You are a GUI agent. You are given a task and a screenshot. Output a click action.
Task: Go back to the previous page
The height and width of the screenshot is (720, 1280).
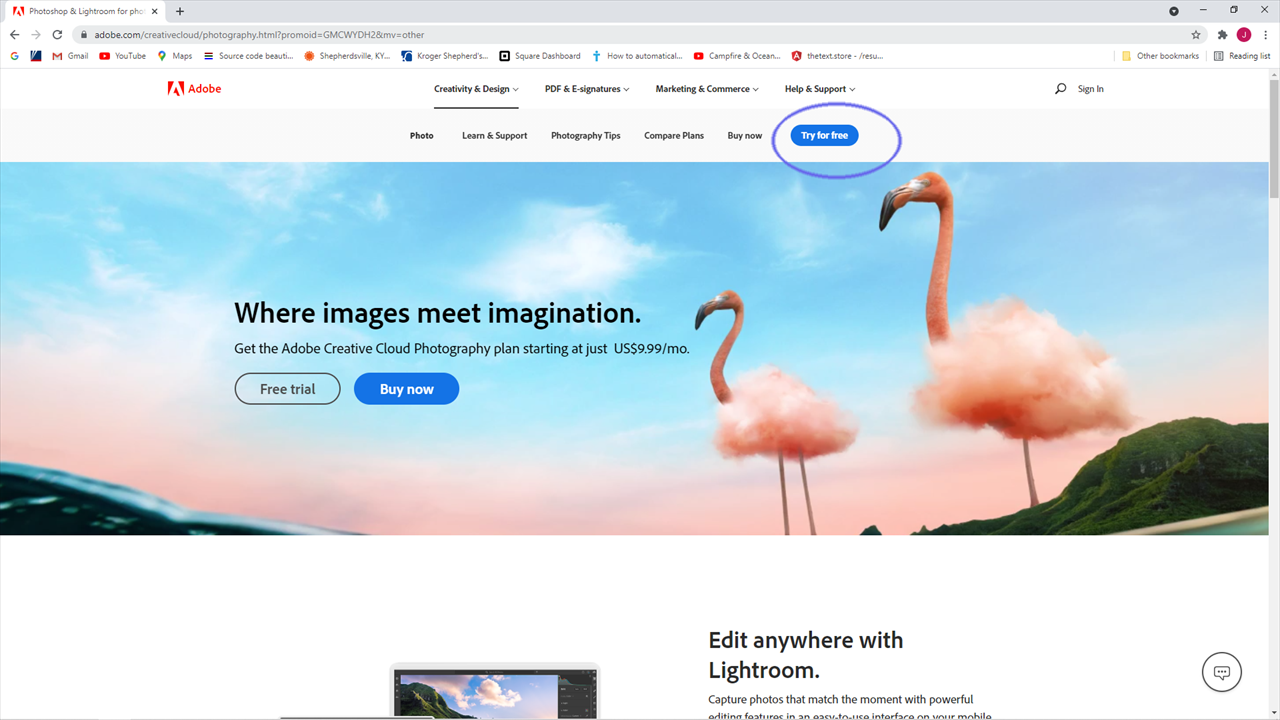tap(14, 34)
